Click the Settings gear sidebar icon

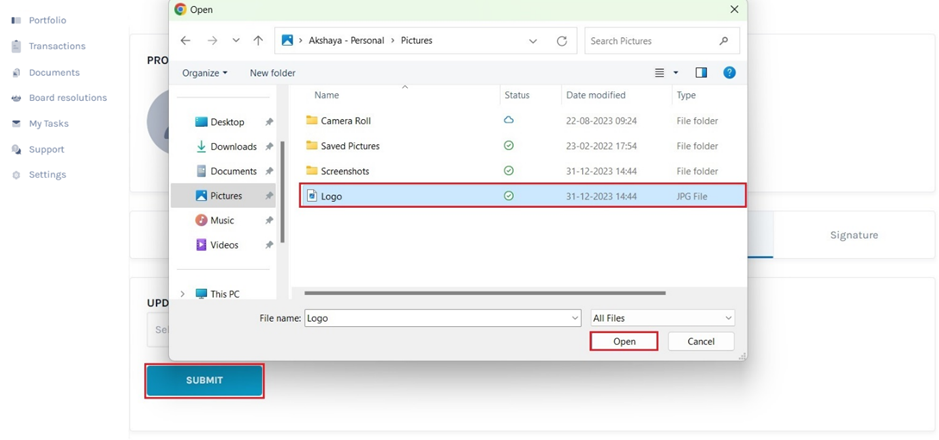[x=16, y=175]
